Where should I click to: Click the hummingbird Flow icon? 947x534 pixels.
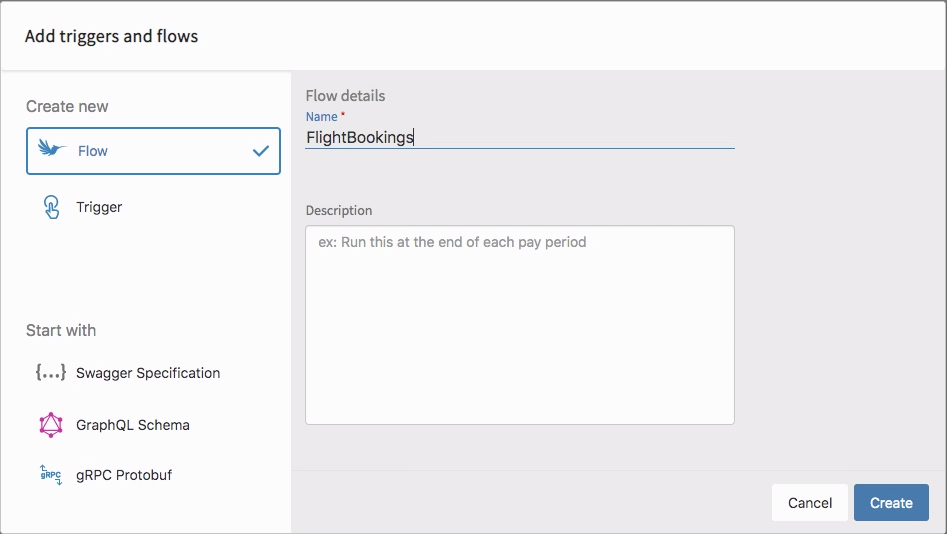(x=52, y=148)
